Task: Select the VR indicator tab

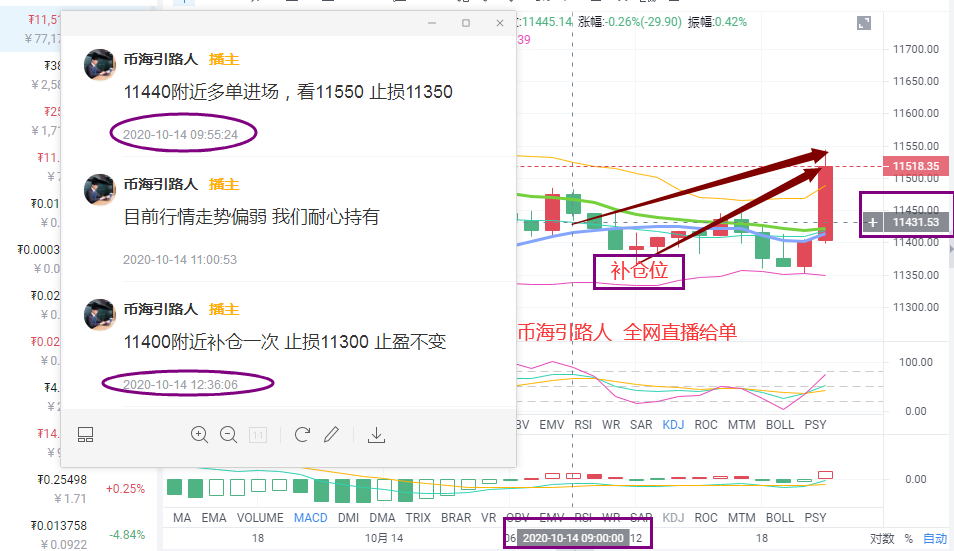Action: tap(488, 518)
